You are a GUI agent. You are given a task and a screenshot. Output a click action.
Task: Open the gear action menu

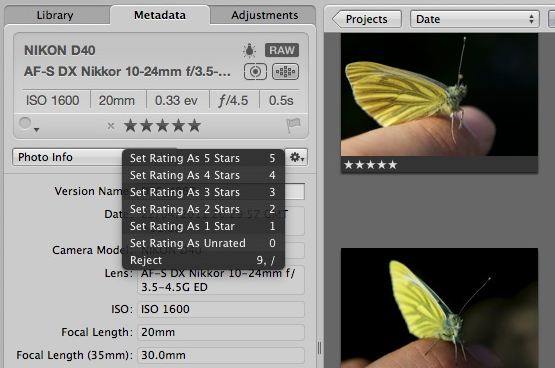point(297,157)
